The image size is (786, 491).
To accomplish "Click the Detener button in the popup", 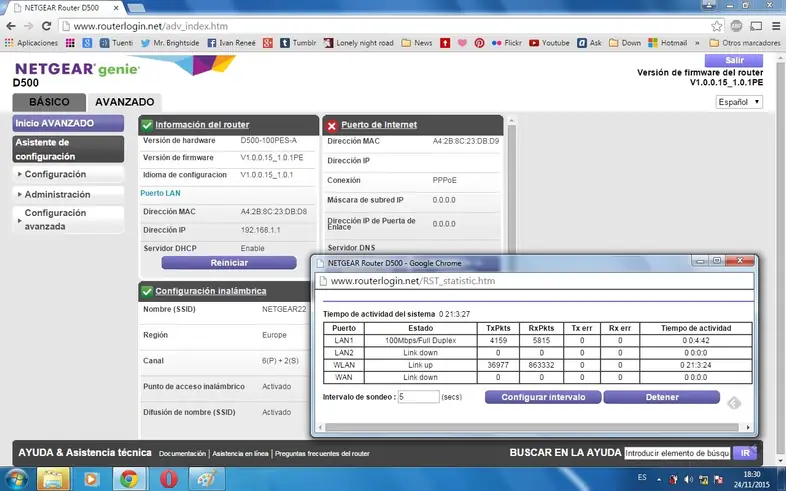I will pos(662,397).
